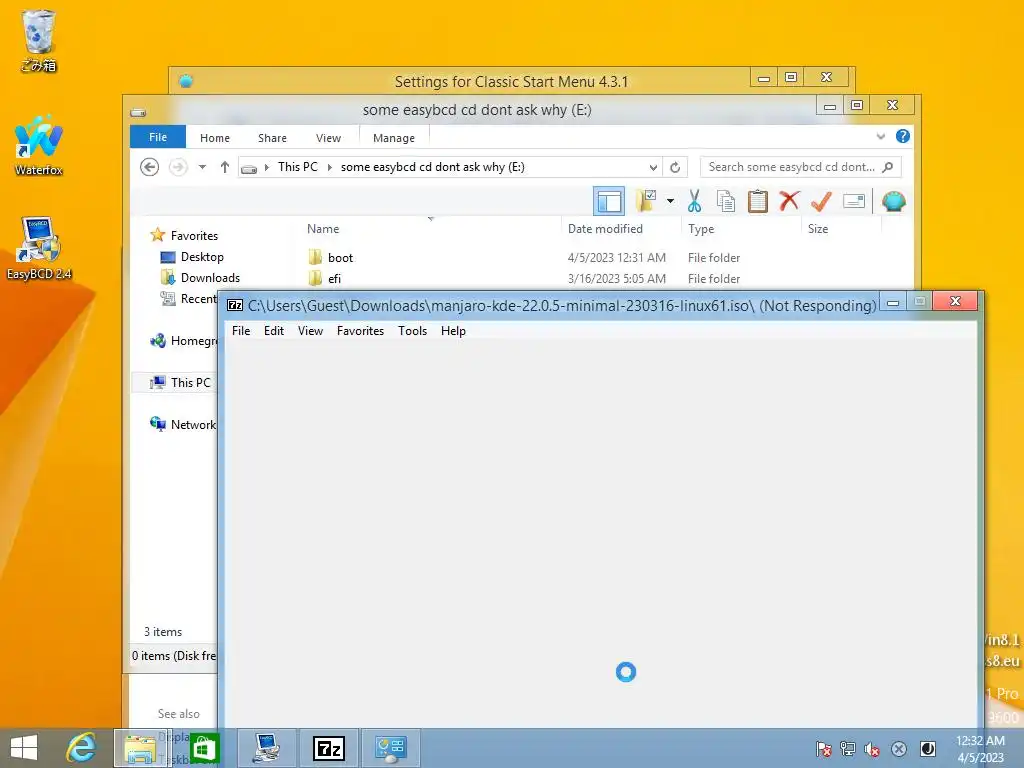Click the orange checkmark Properties icon
Image resolution: width=1024 pixels, height=768 pixels.
coord(821,201)
